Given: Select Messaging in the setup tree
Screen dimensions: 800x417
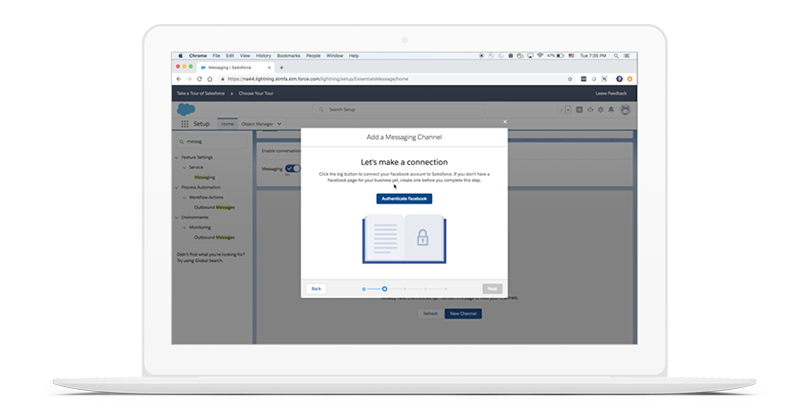Looking at the screenshot, I should click(x=205, y=177).
